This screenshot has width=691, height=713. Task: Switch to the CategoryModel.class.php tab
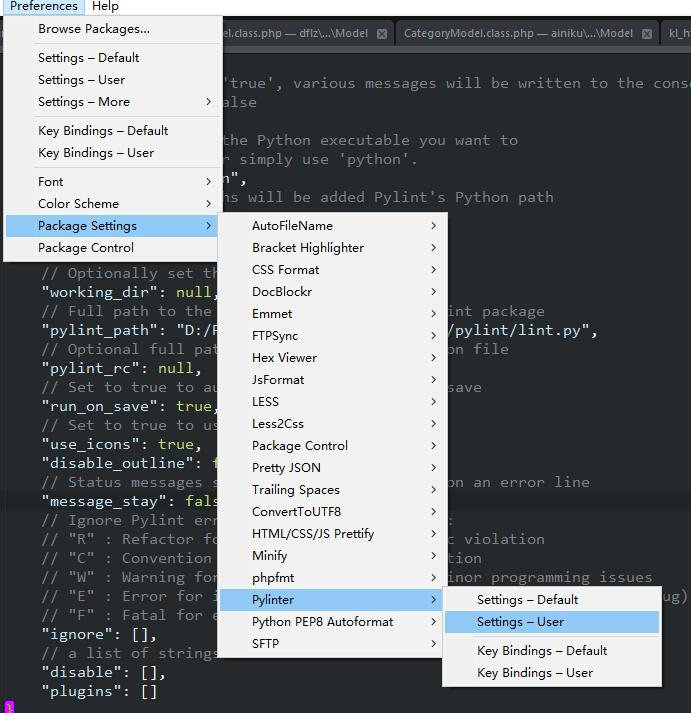(x=518, y=33)
